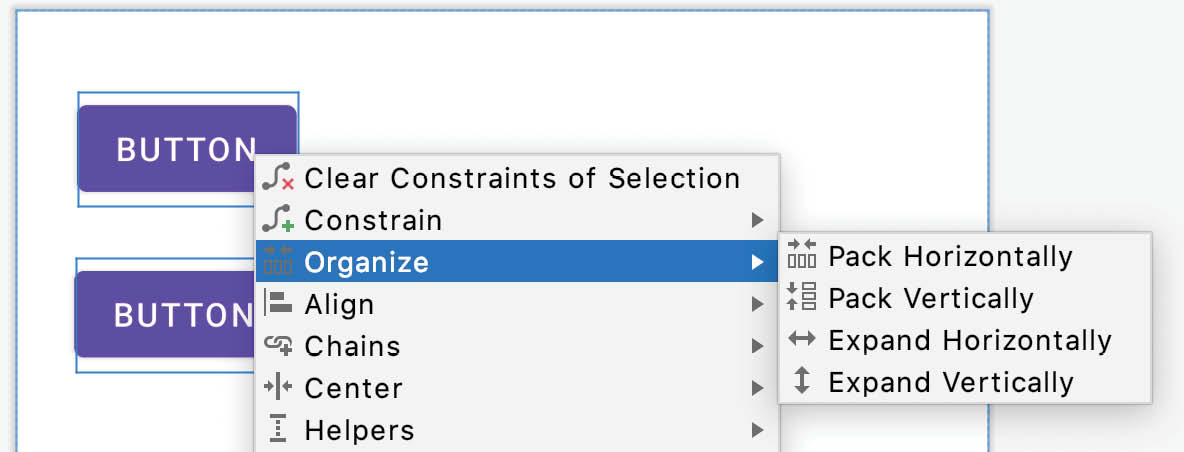Image resolution: width=1184 pixels, height=452 pixels.
Task: Click the Organize menu icon
Action: pos(278,261)
